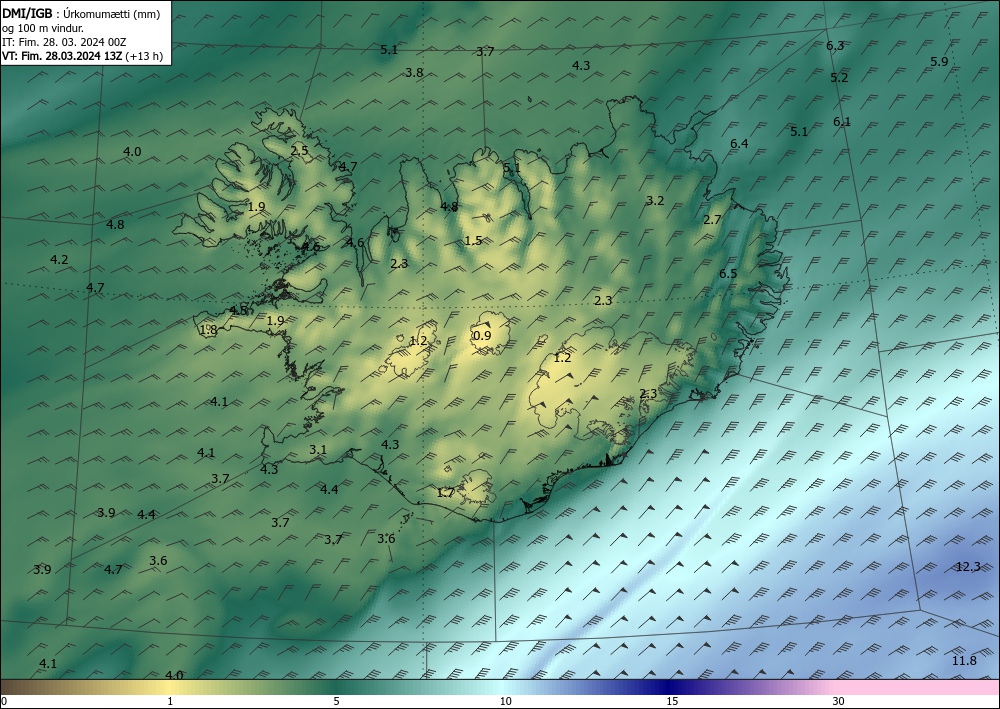Screen dimensions: 1000x709
Task: Click the 6.4 value off the northeast coast
Action: pos(739,144)
